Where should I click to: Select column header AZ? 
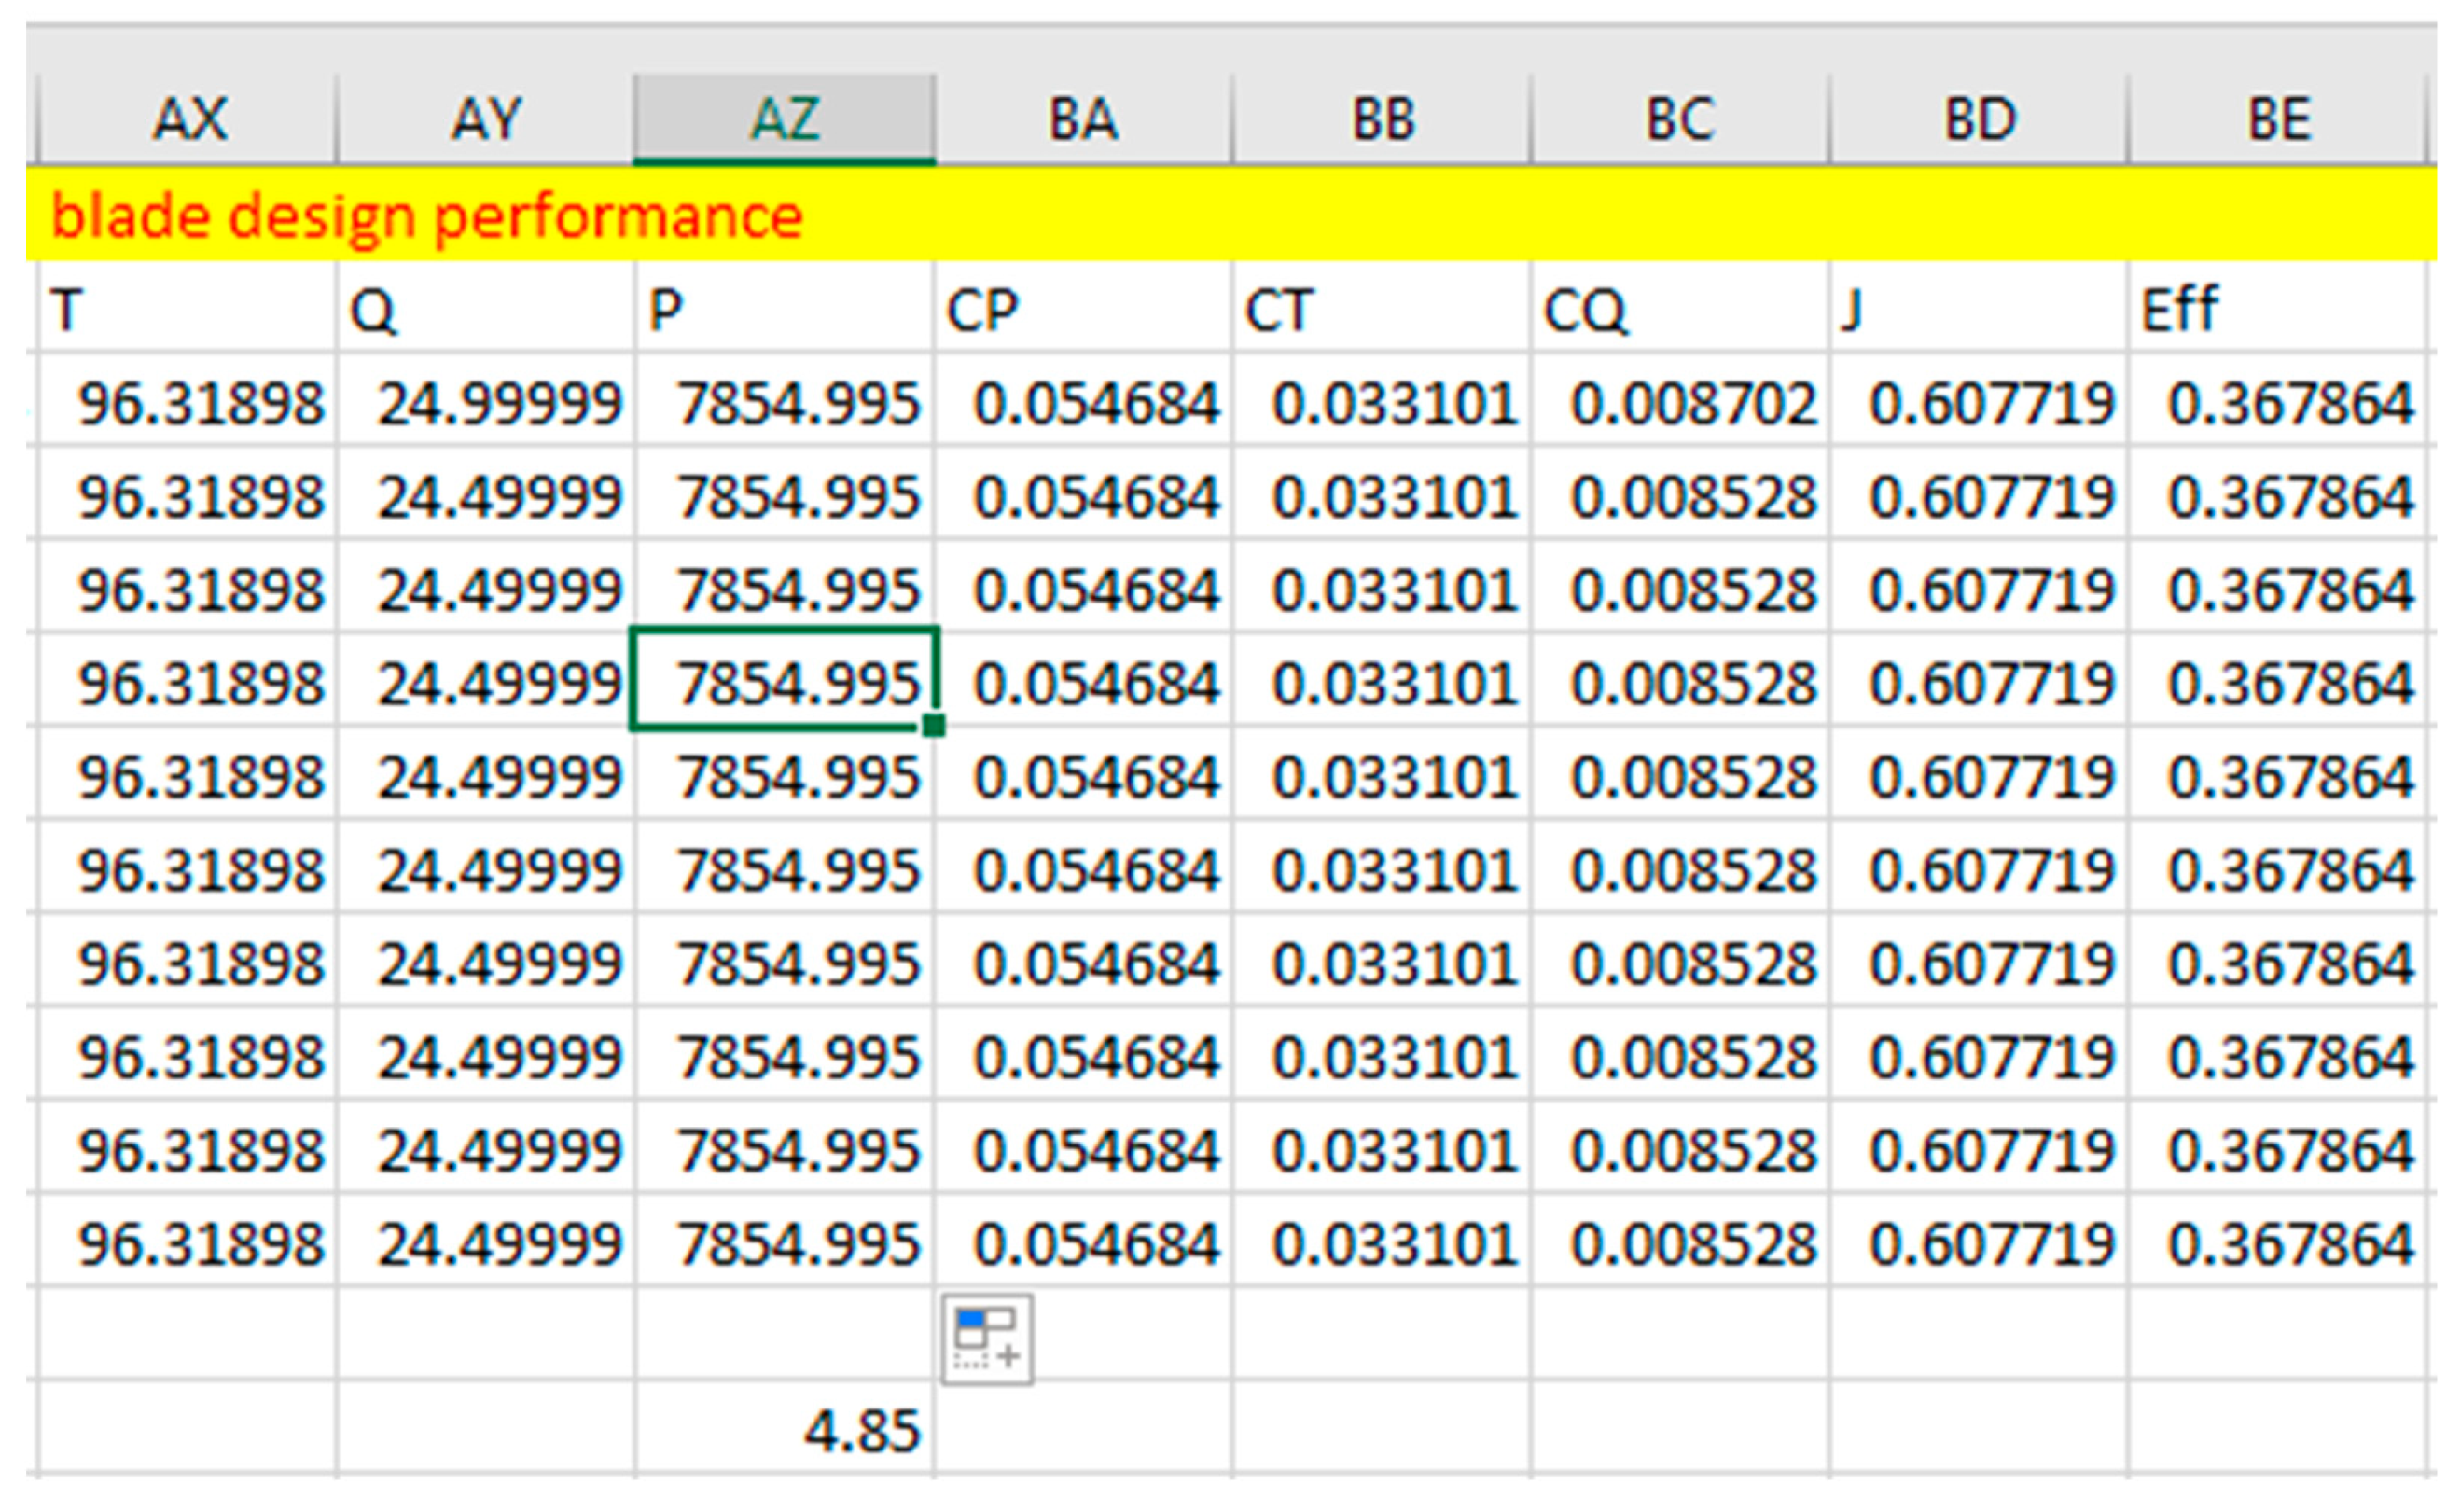point(784,119)
